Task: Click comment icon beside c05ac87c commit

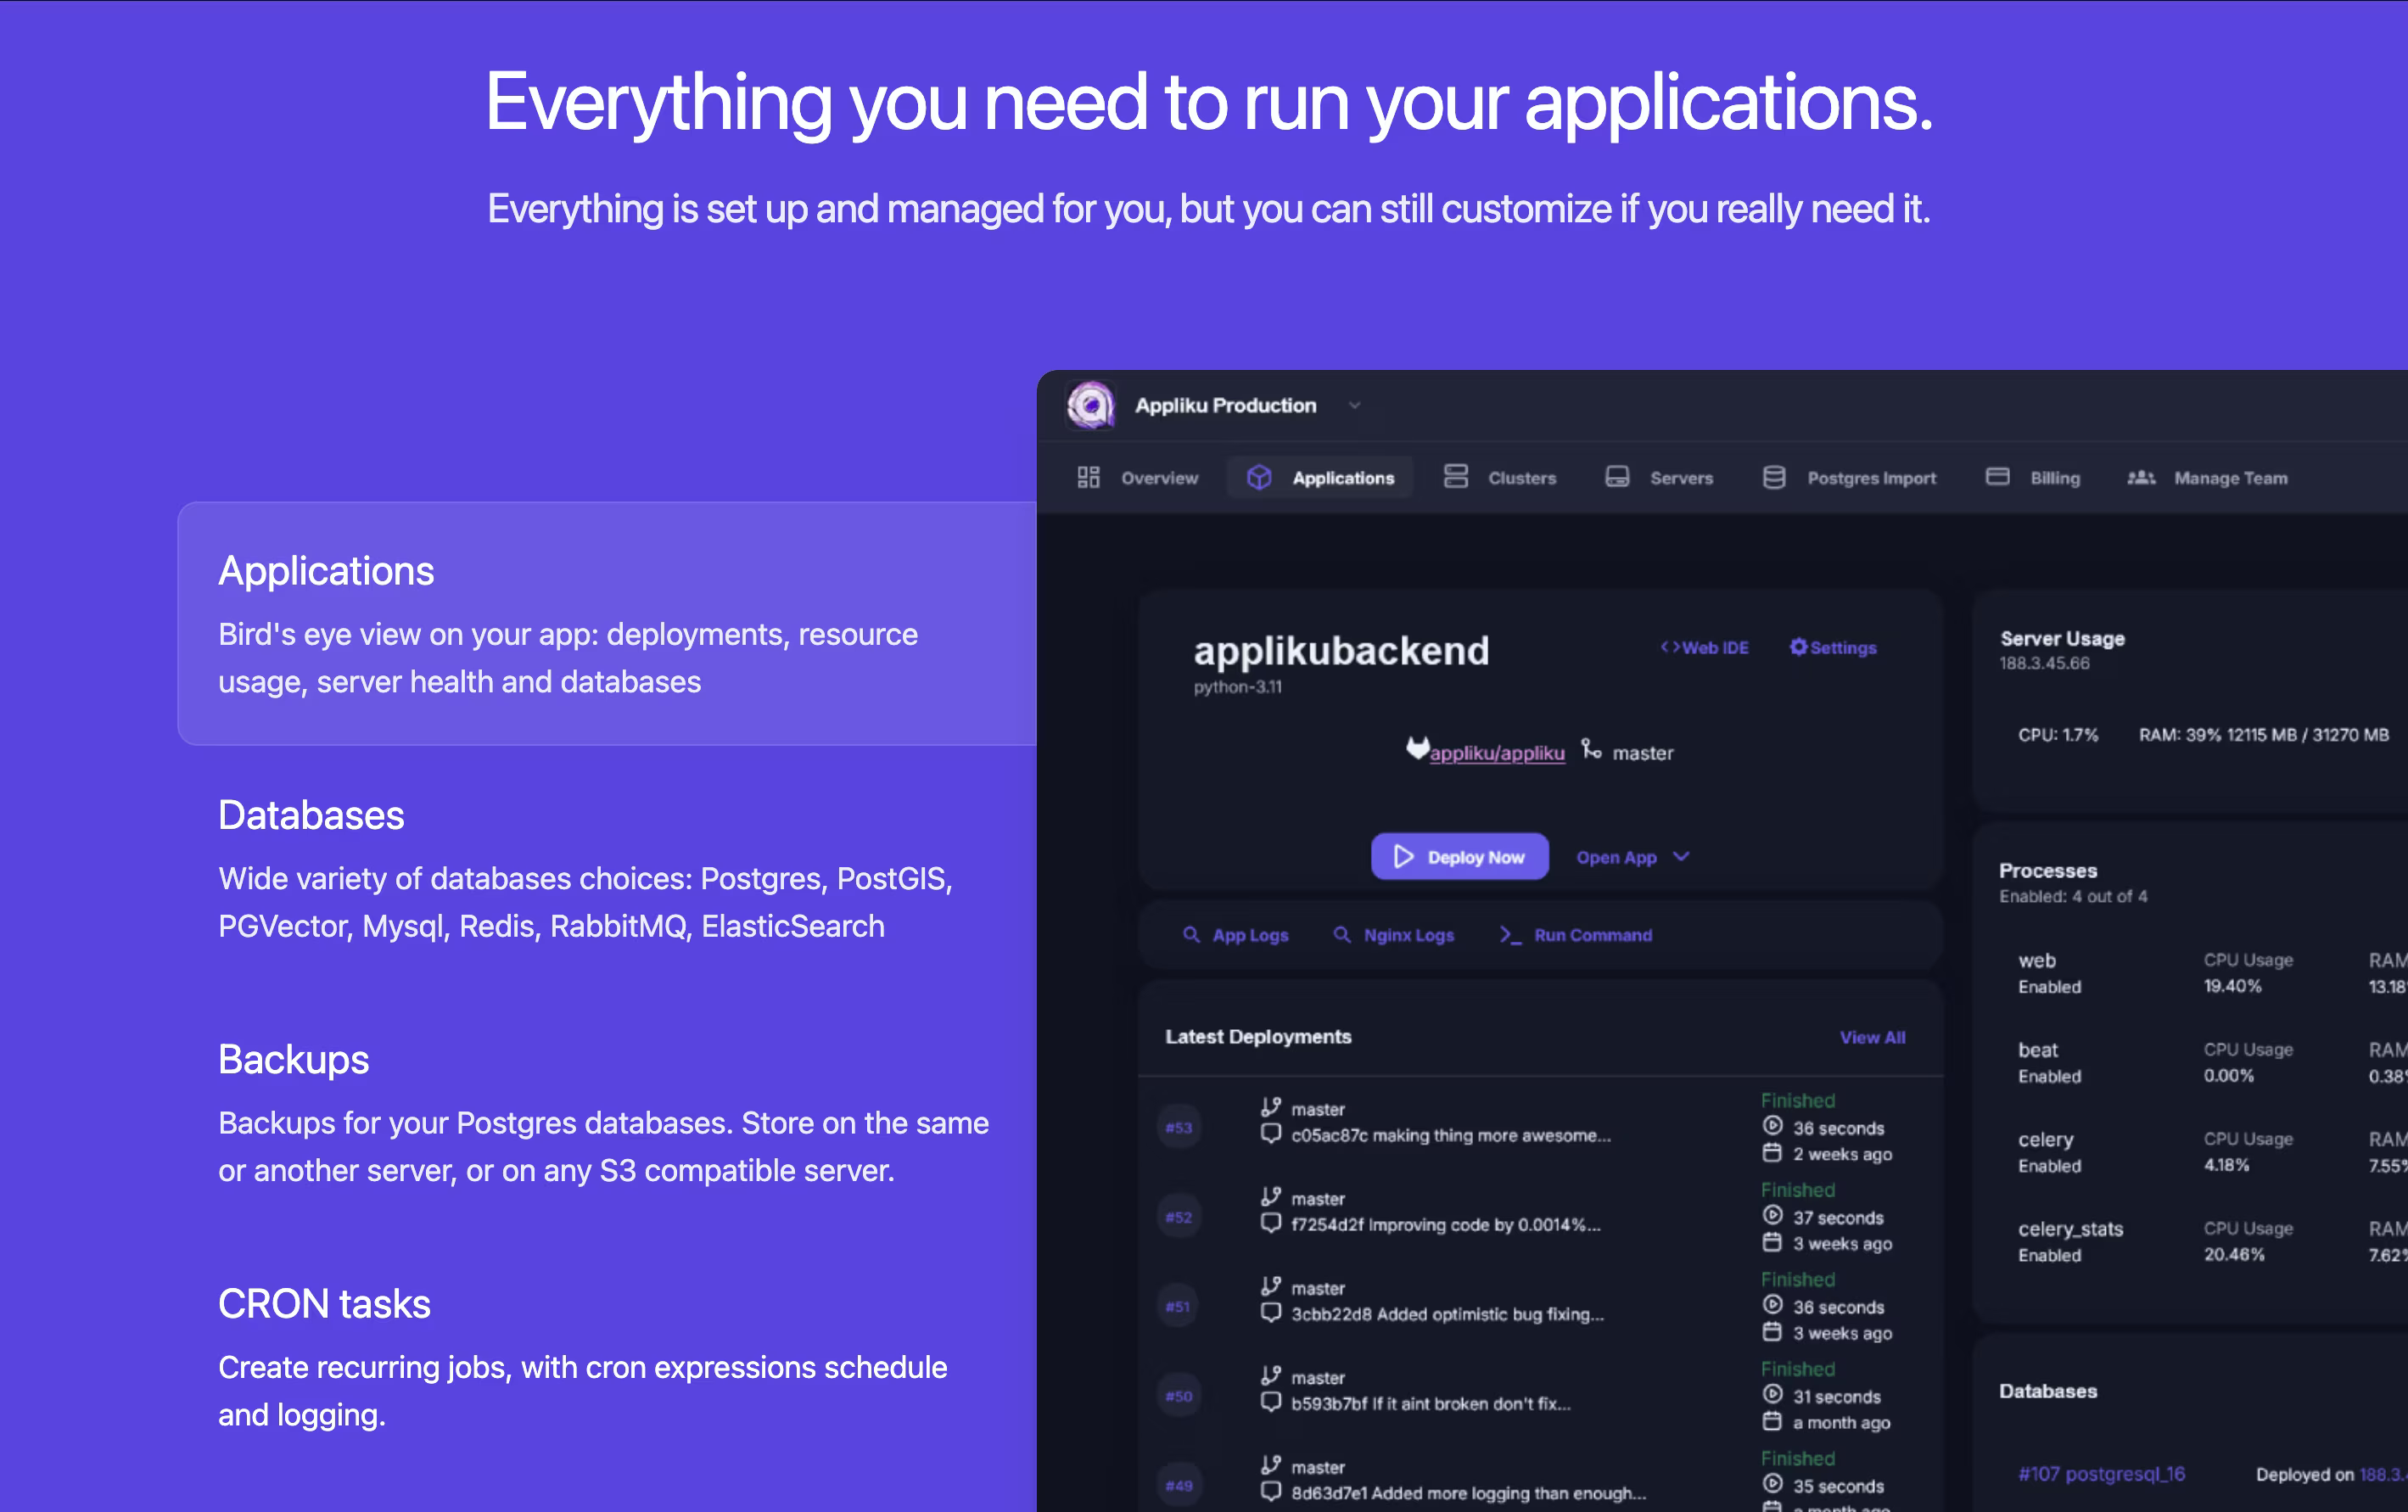Action: pyautogui.click(x=1270, y=1134)
